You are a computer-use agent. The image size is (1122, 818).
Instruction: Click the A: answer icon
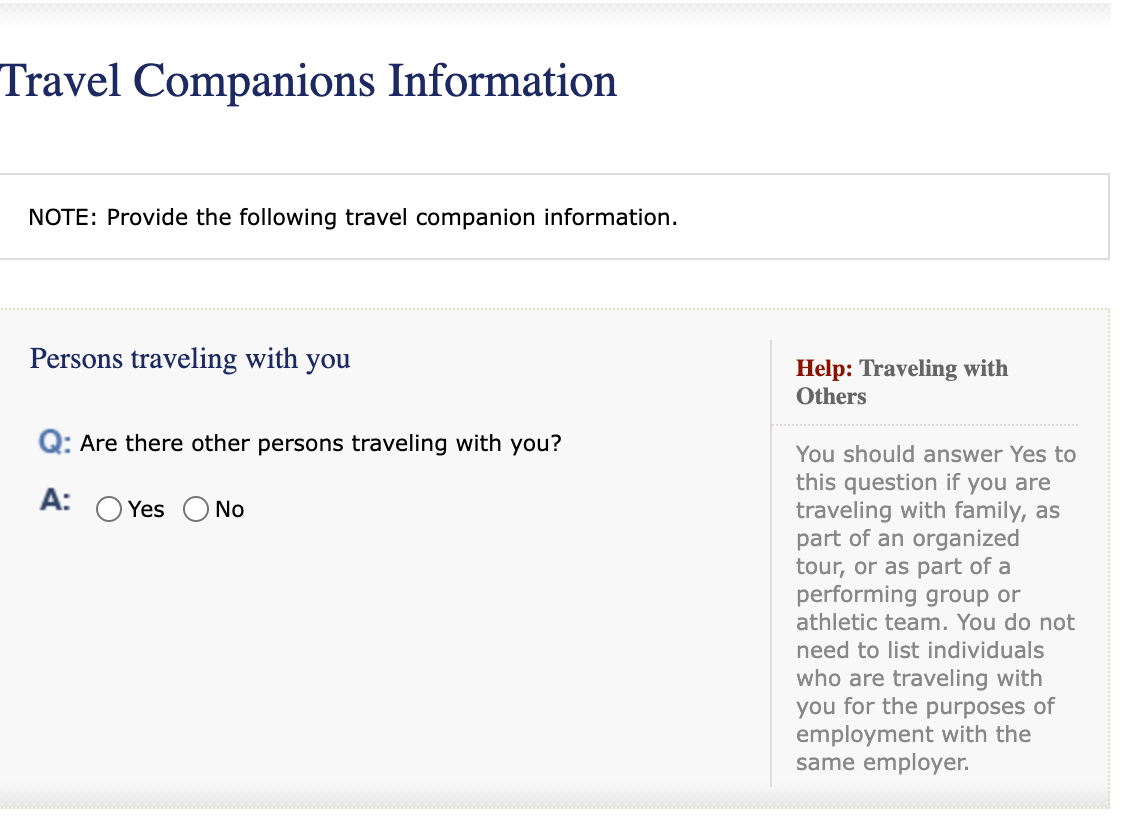click(55, 502)
